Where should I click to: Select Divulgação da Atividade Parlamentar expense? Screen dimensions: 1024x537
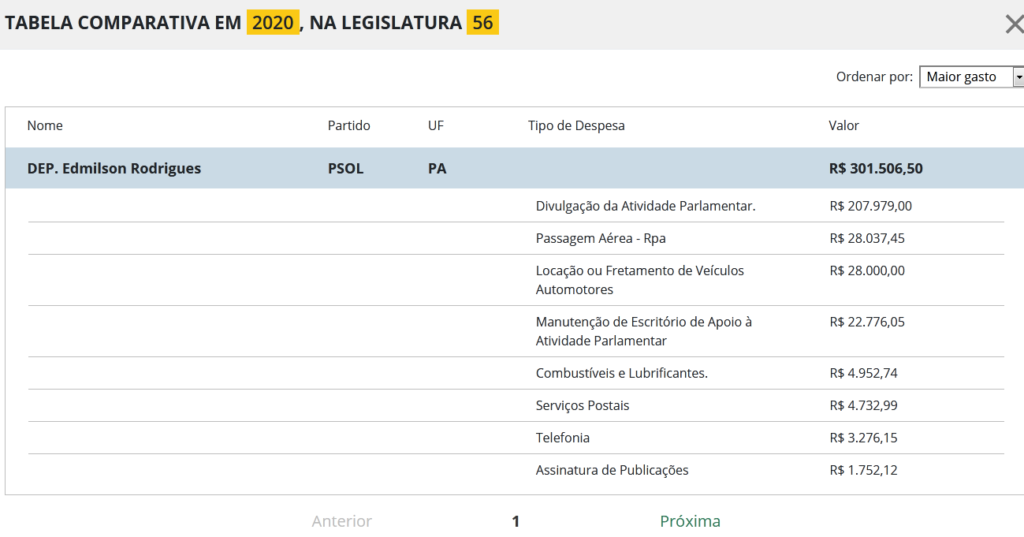645,206
